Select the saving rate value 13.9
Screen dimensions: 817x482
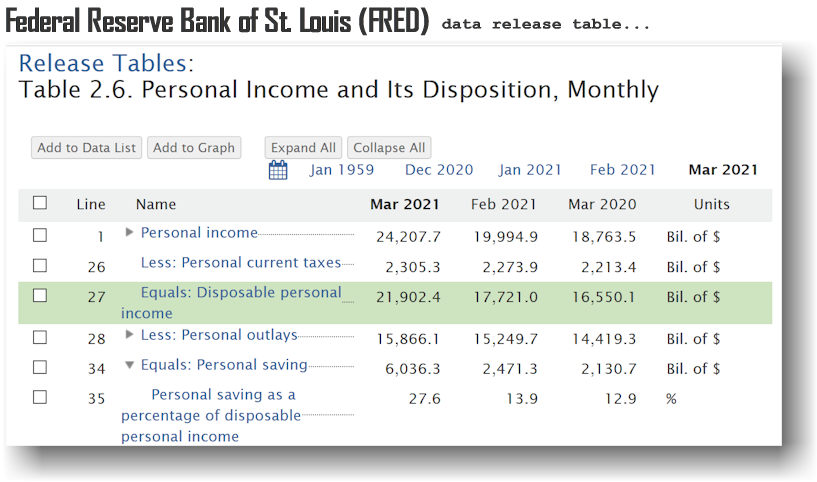522,399
